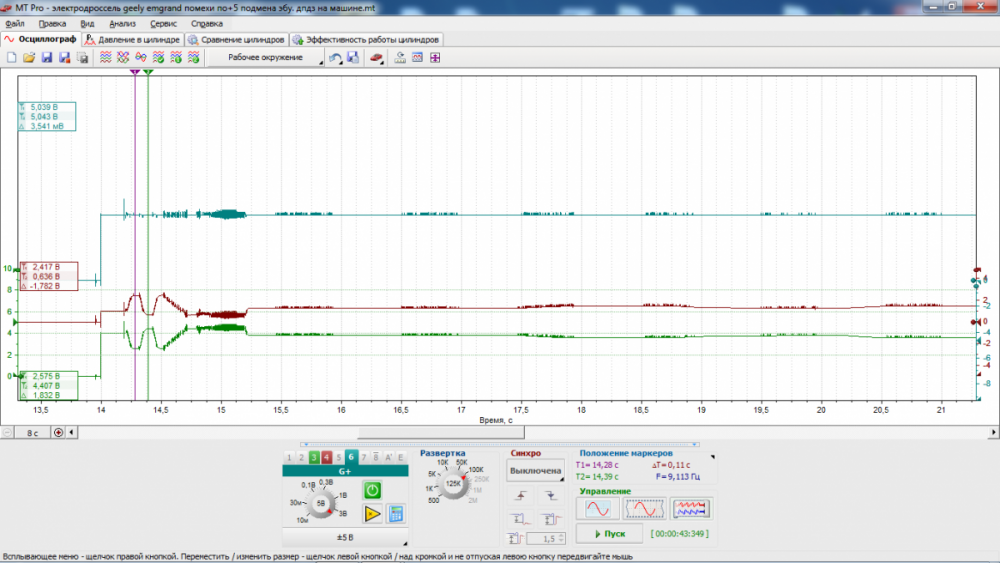Toggle channel 4 red button

(x=326, y=457)
